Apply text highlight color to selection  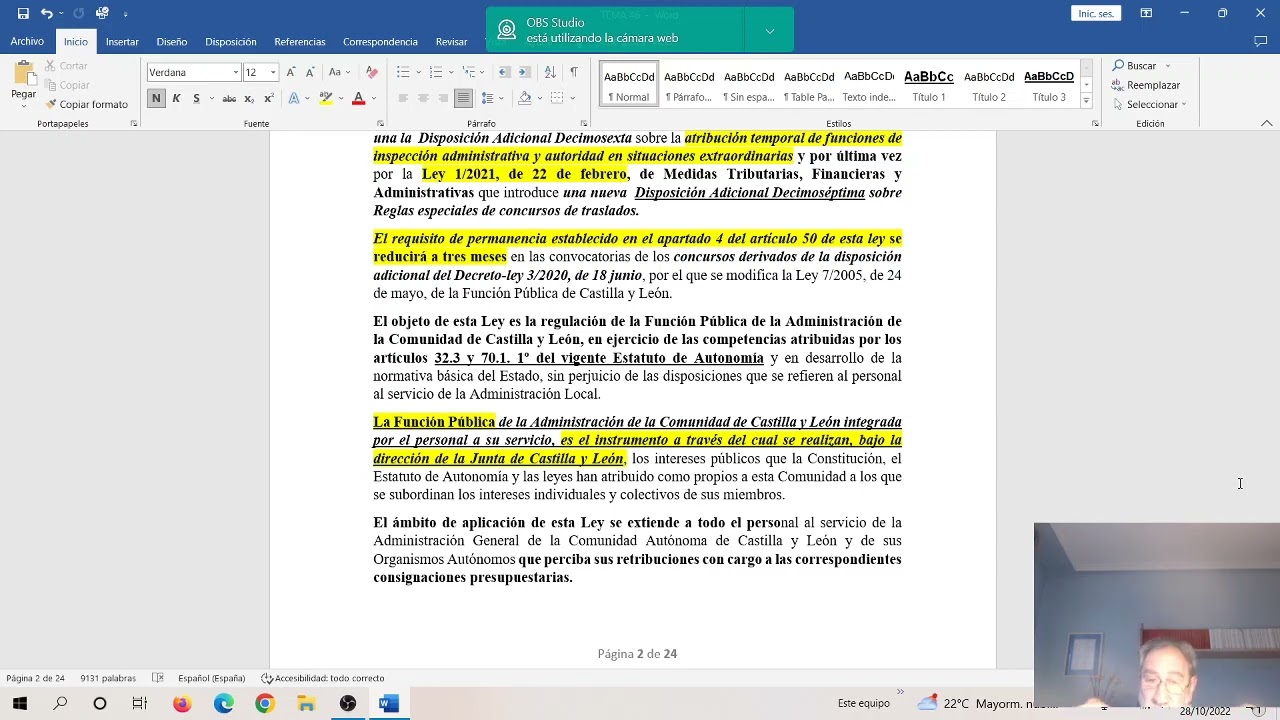click(x=325, y=96)
